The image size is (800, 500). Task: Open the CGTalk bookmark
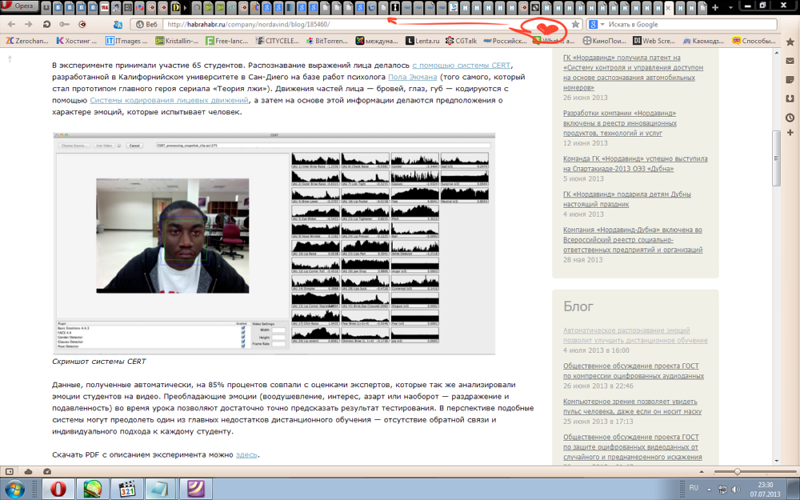pos(459,41)
